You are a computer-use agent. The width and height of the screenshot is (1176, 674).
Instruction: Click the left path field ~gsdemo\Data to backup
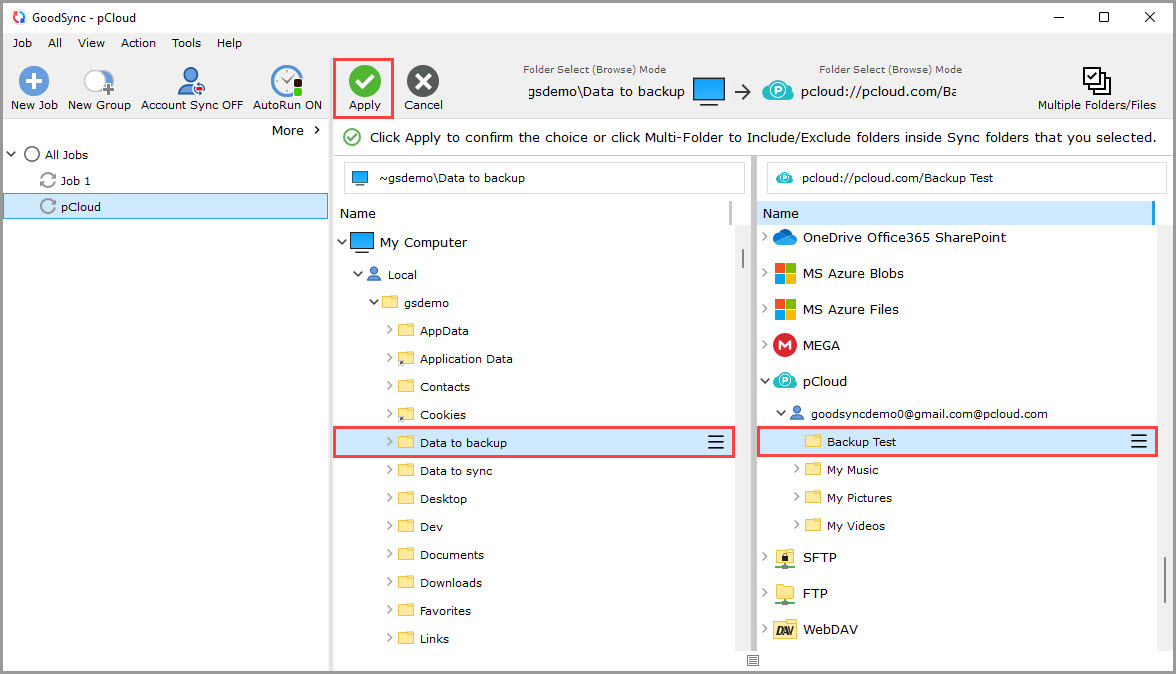pos(544,178)
